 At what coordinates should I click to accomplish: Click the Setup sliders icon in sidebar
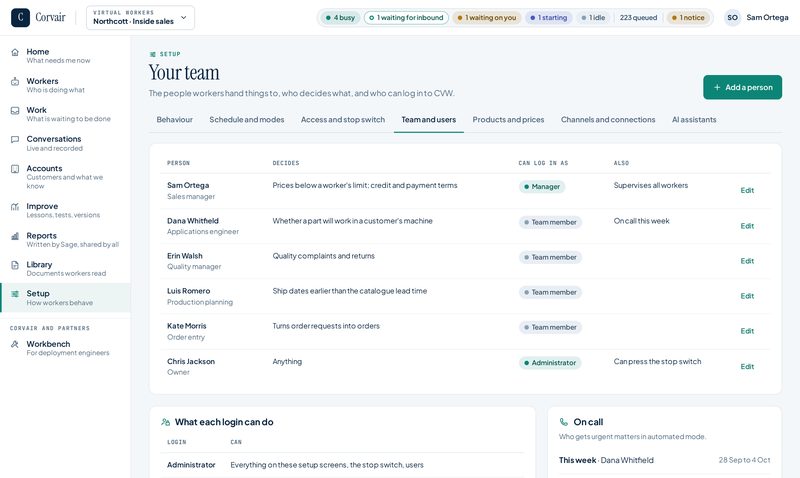15,294
